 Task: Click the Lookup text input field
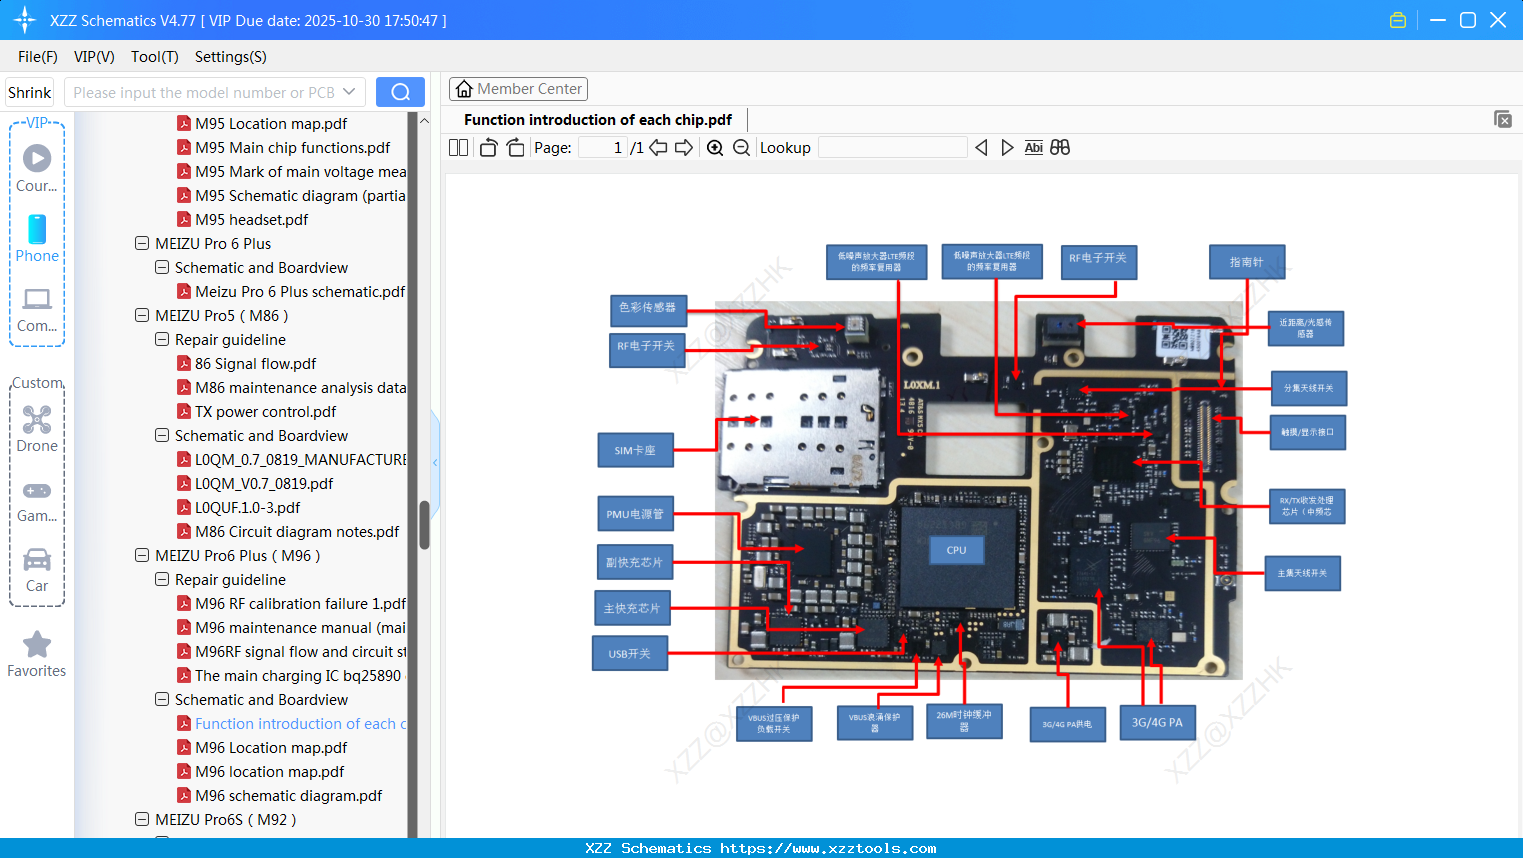[x=892, y=148]
